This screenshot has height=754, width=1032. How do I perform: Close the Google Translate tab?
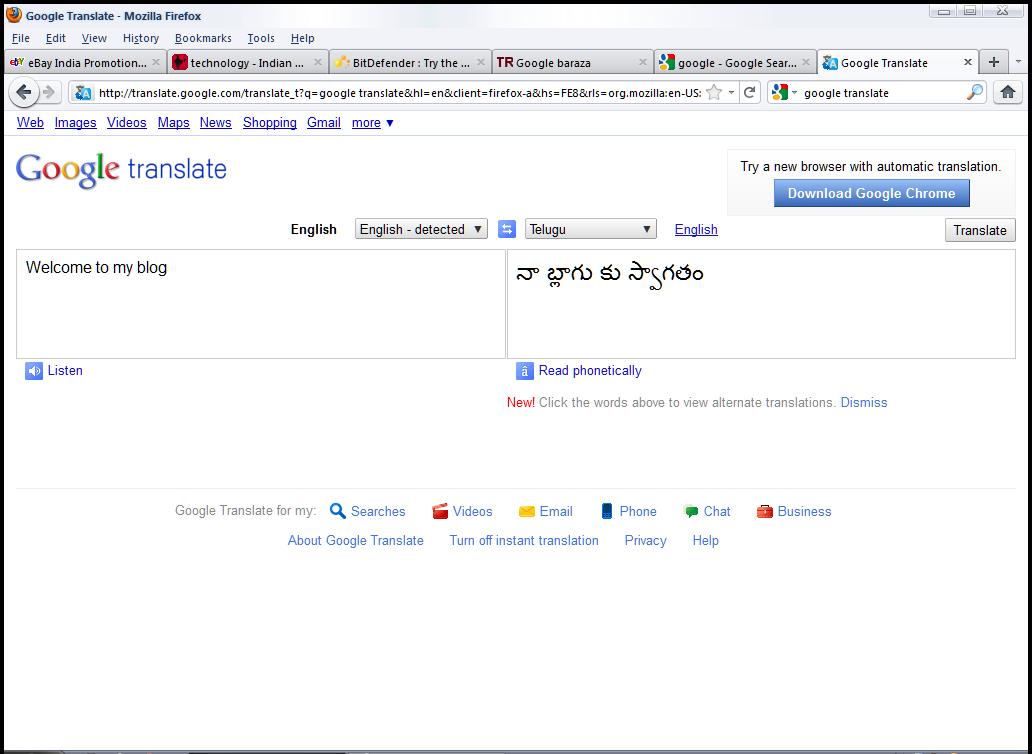click(x=968, y=62)
